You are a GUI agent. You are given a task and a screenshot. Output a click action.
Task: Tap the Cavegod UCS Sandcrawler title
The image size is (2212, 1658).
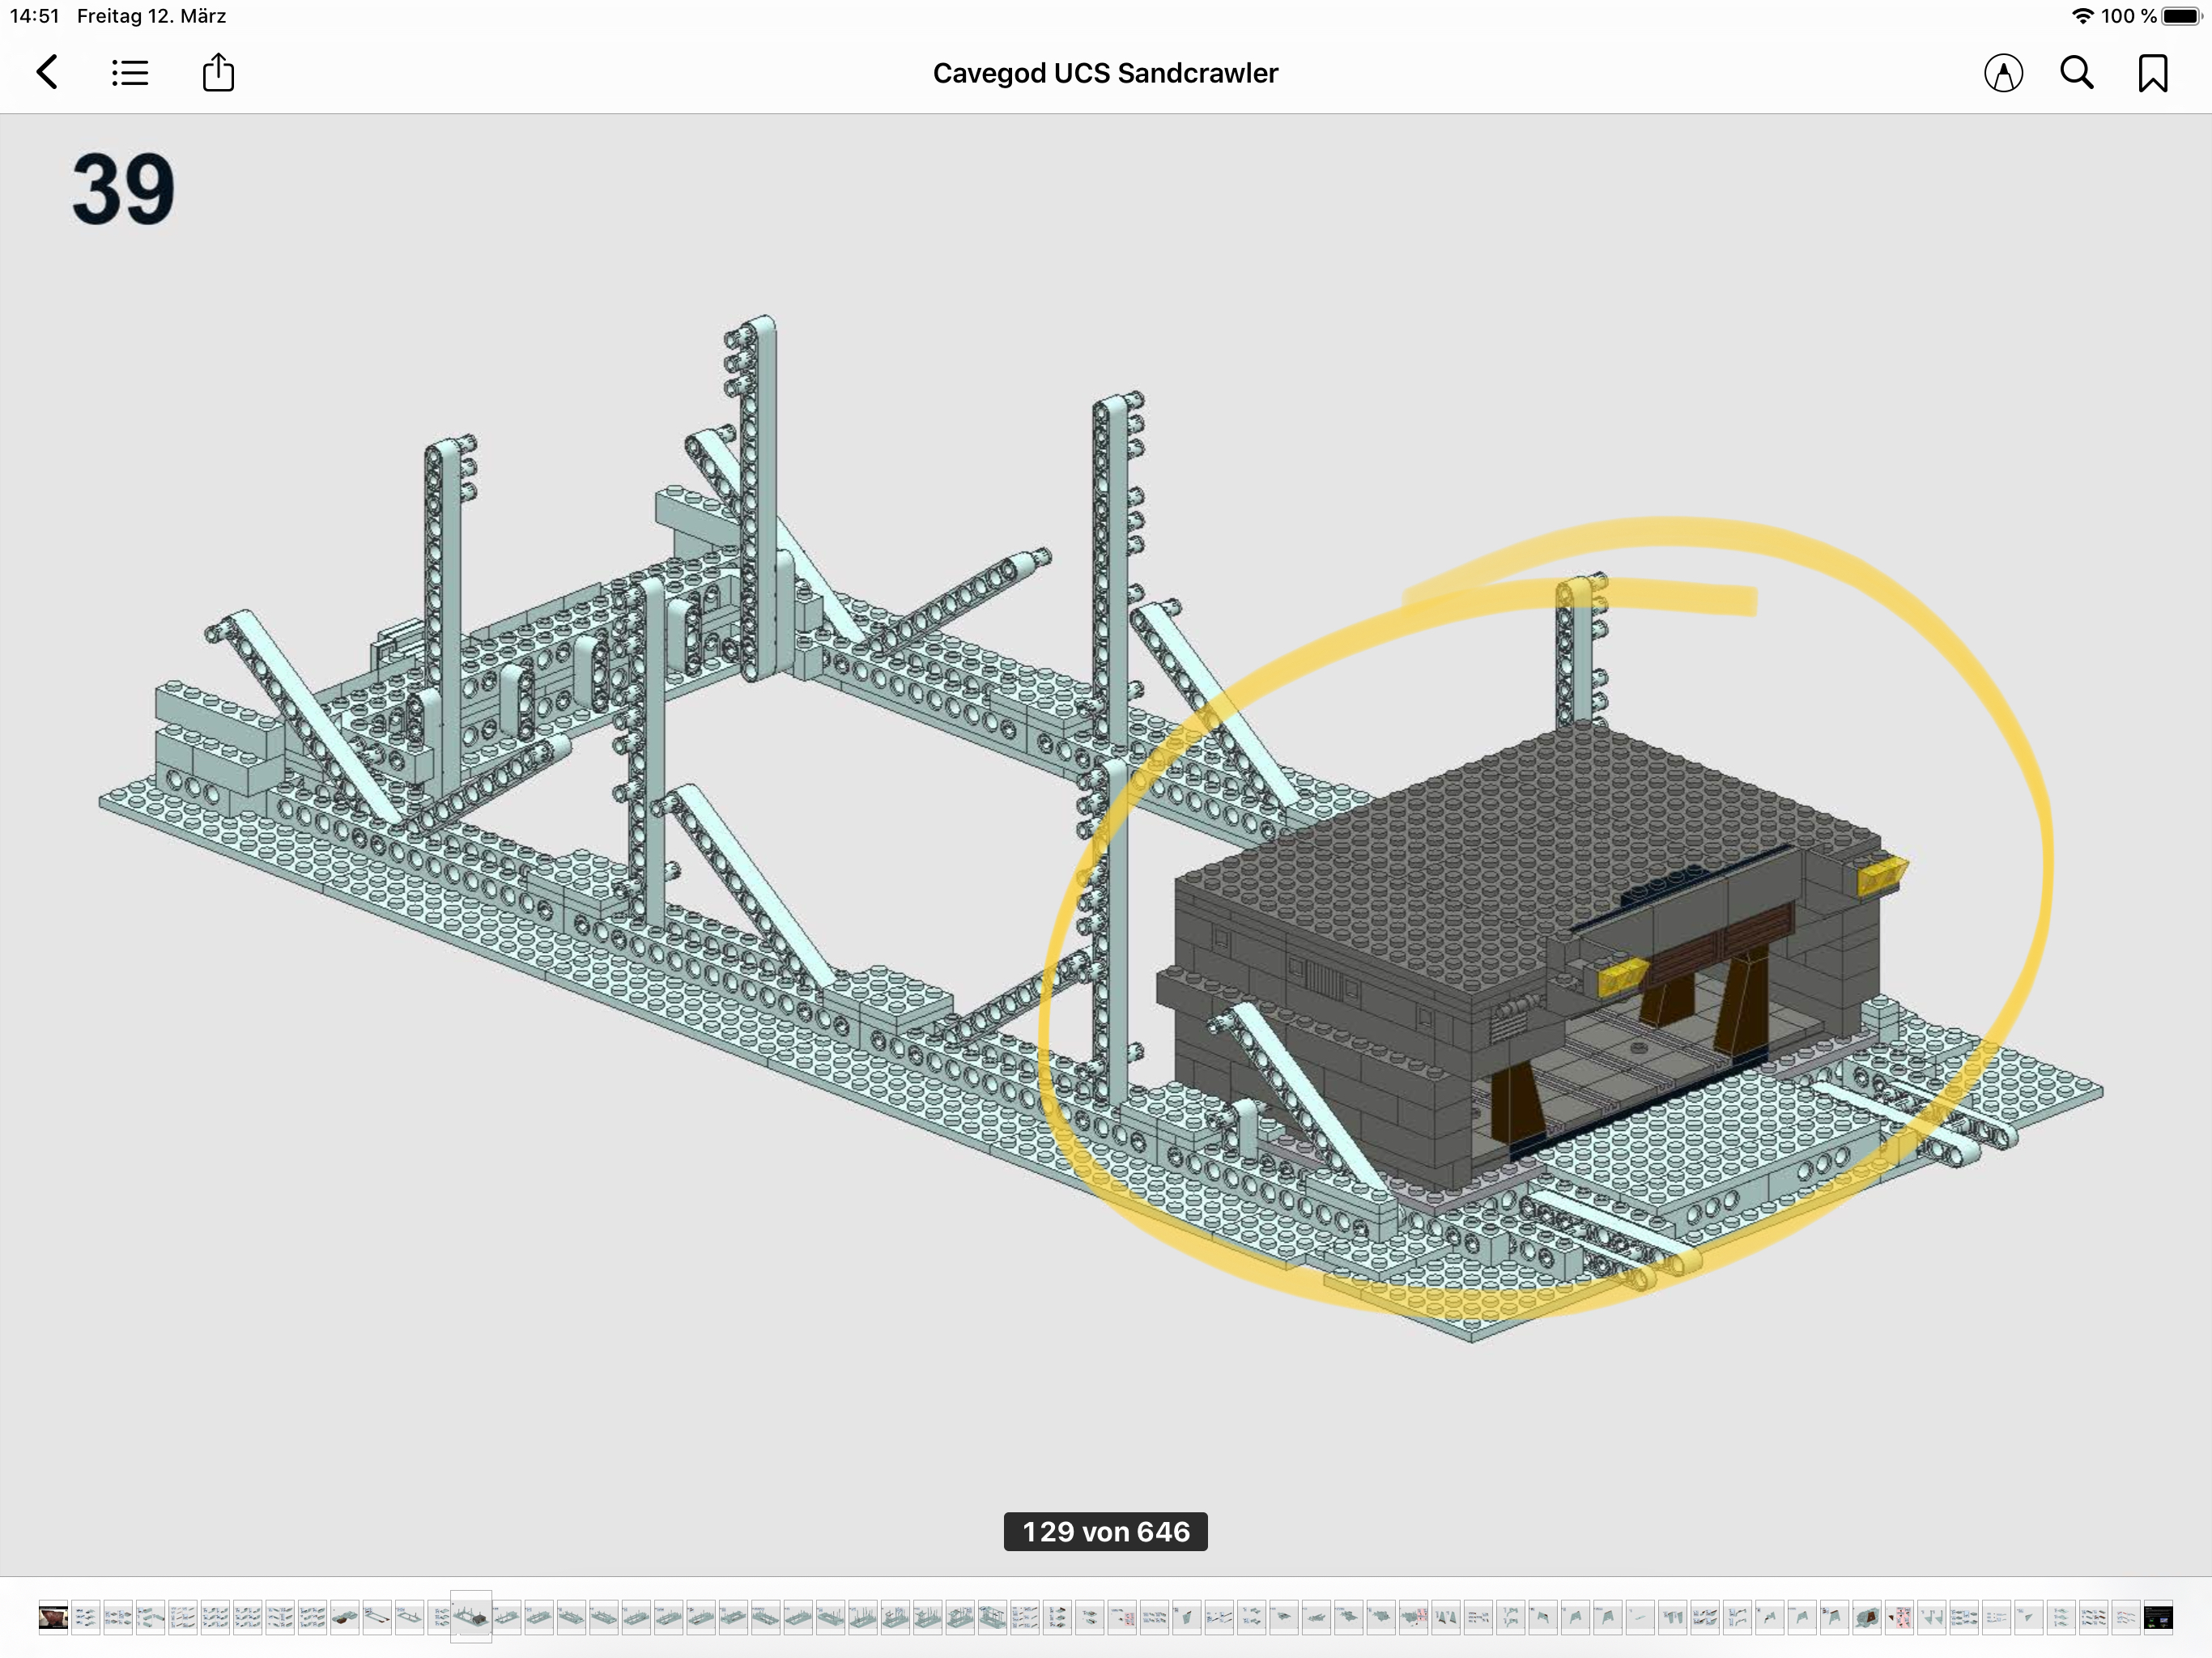(1105, 73)
